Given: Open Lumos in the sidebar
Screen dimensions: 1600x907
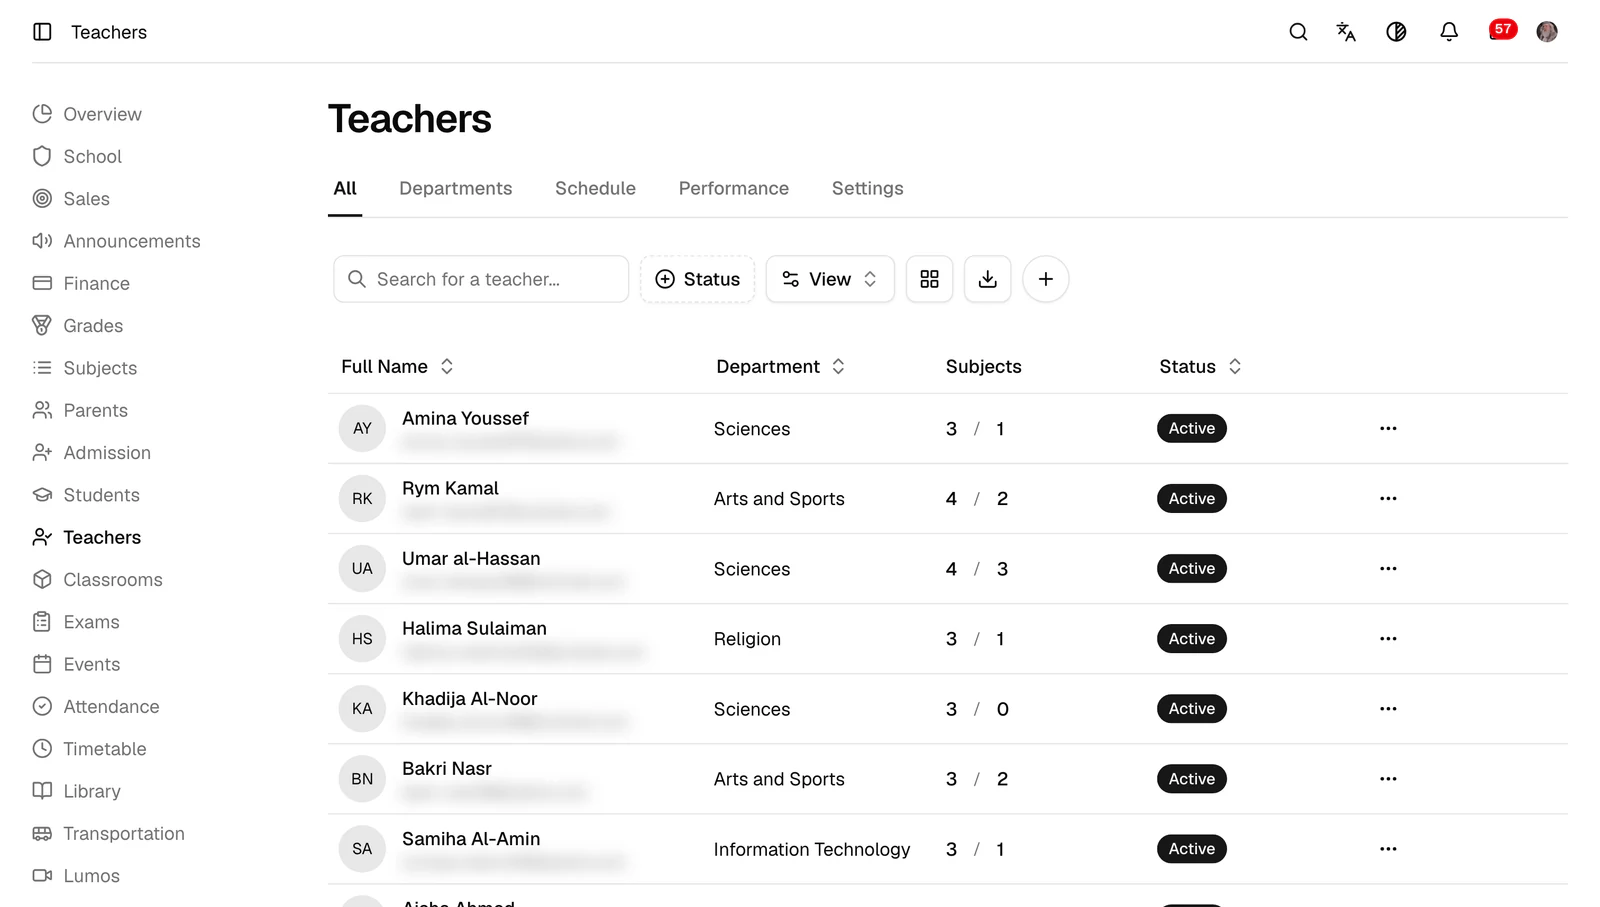Looking at the screenshot, I should click(76, 876).
